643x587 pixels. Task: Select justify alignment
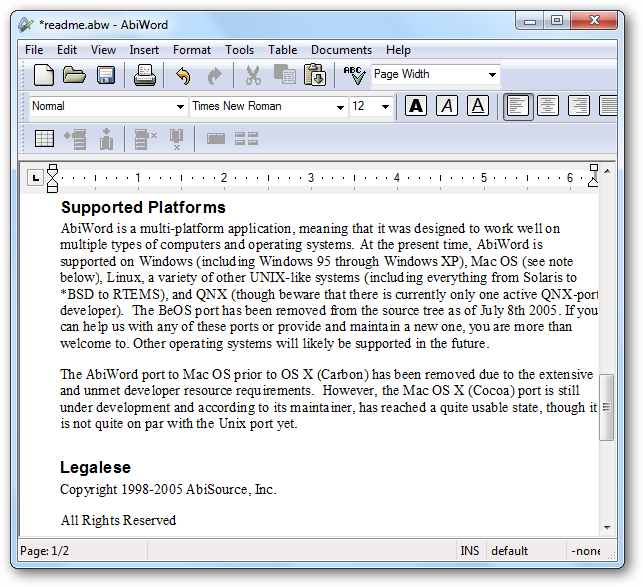609,106
